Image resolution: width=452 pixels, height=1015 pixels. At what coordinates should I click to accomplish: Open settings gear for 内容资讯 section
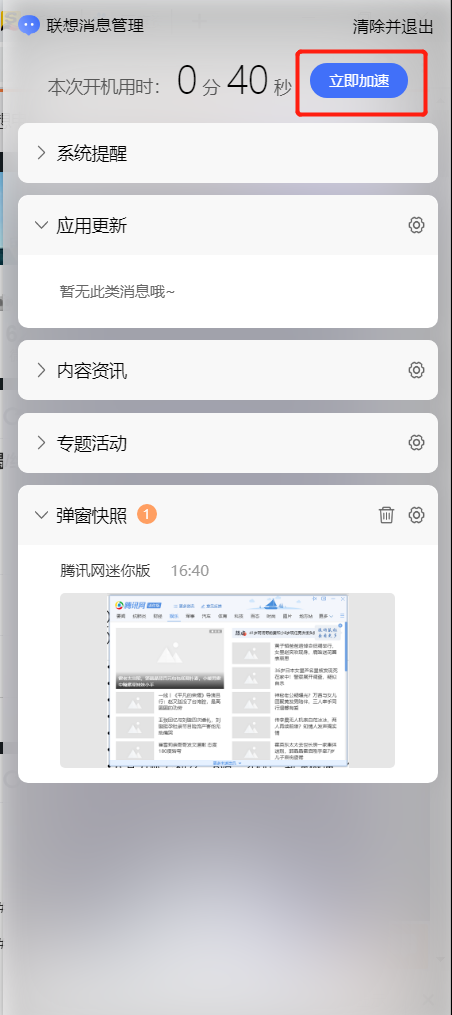coord(416,370)
